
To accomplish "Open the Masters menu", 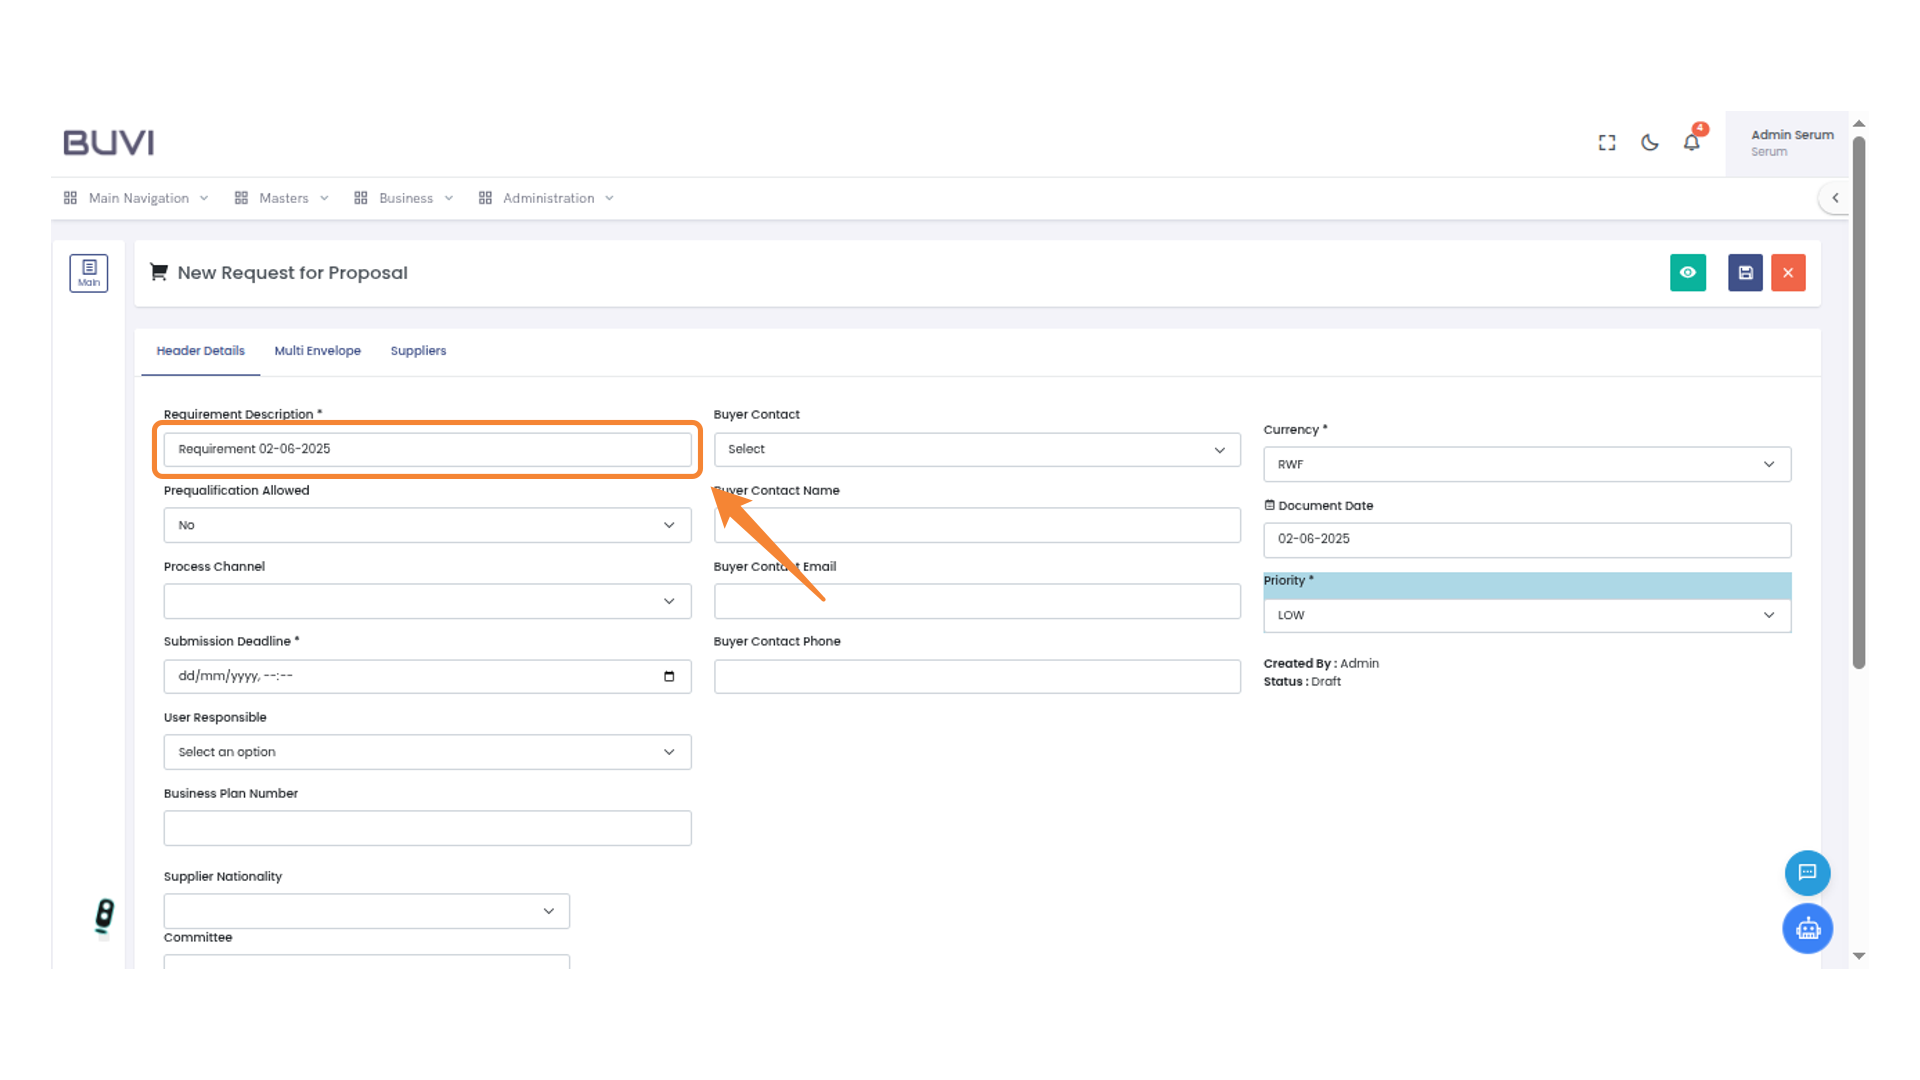I will (283, 198).
